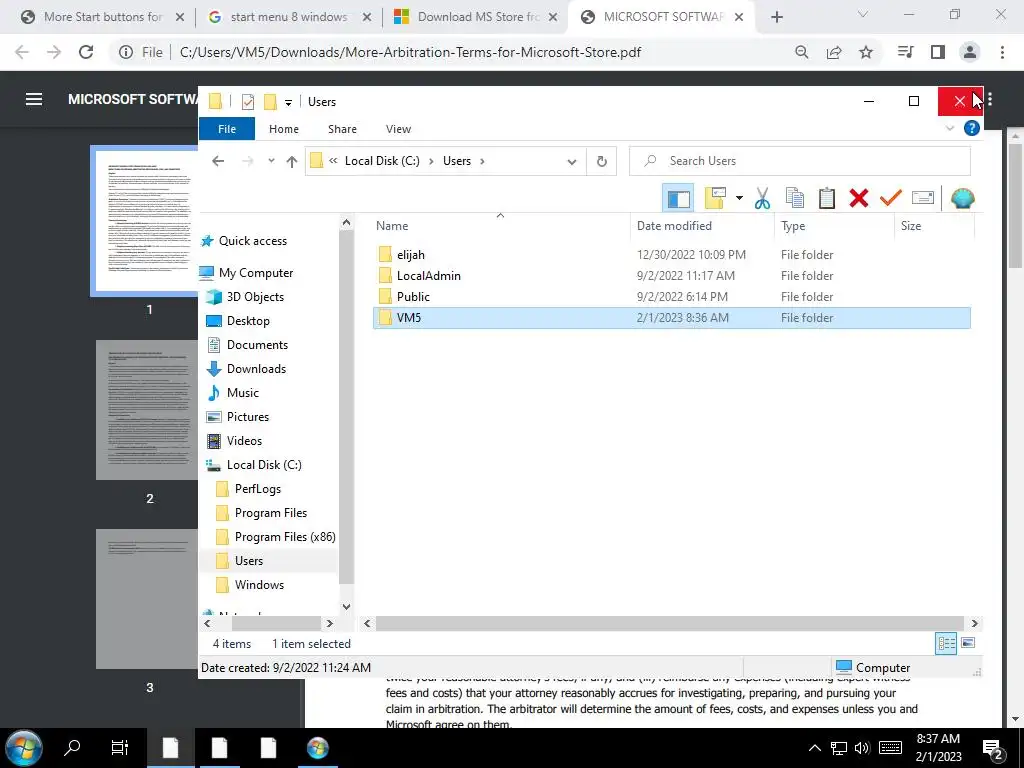Screen dimensions: 1024x768
Task: Select the Public folder
Action: pyautogui.click(x=413, y=296)
